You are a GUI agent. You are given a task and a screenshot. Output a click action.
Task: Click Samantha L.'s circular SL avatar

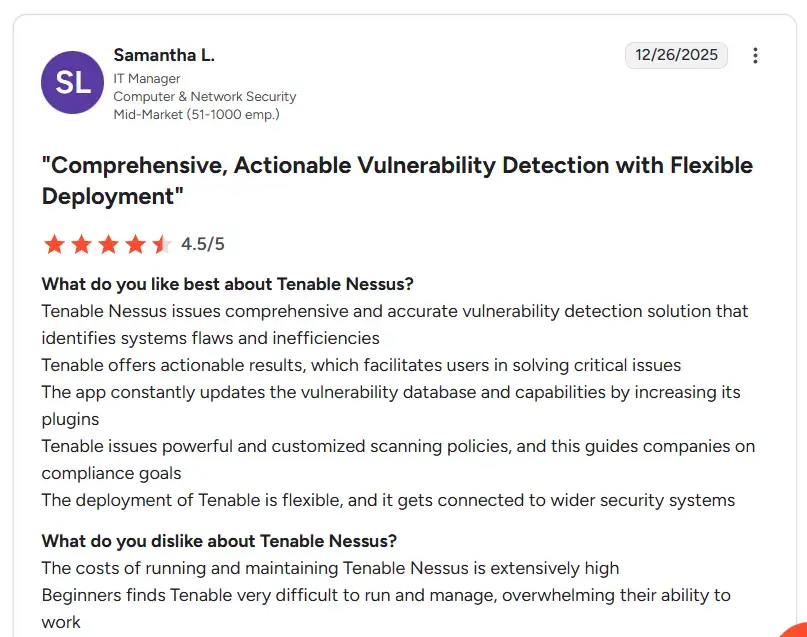71,83
